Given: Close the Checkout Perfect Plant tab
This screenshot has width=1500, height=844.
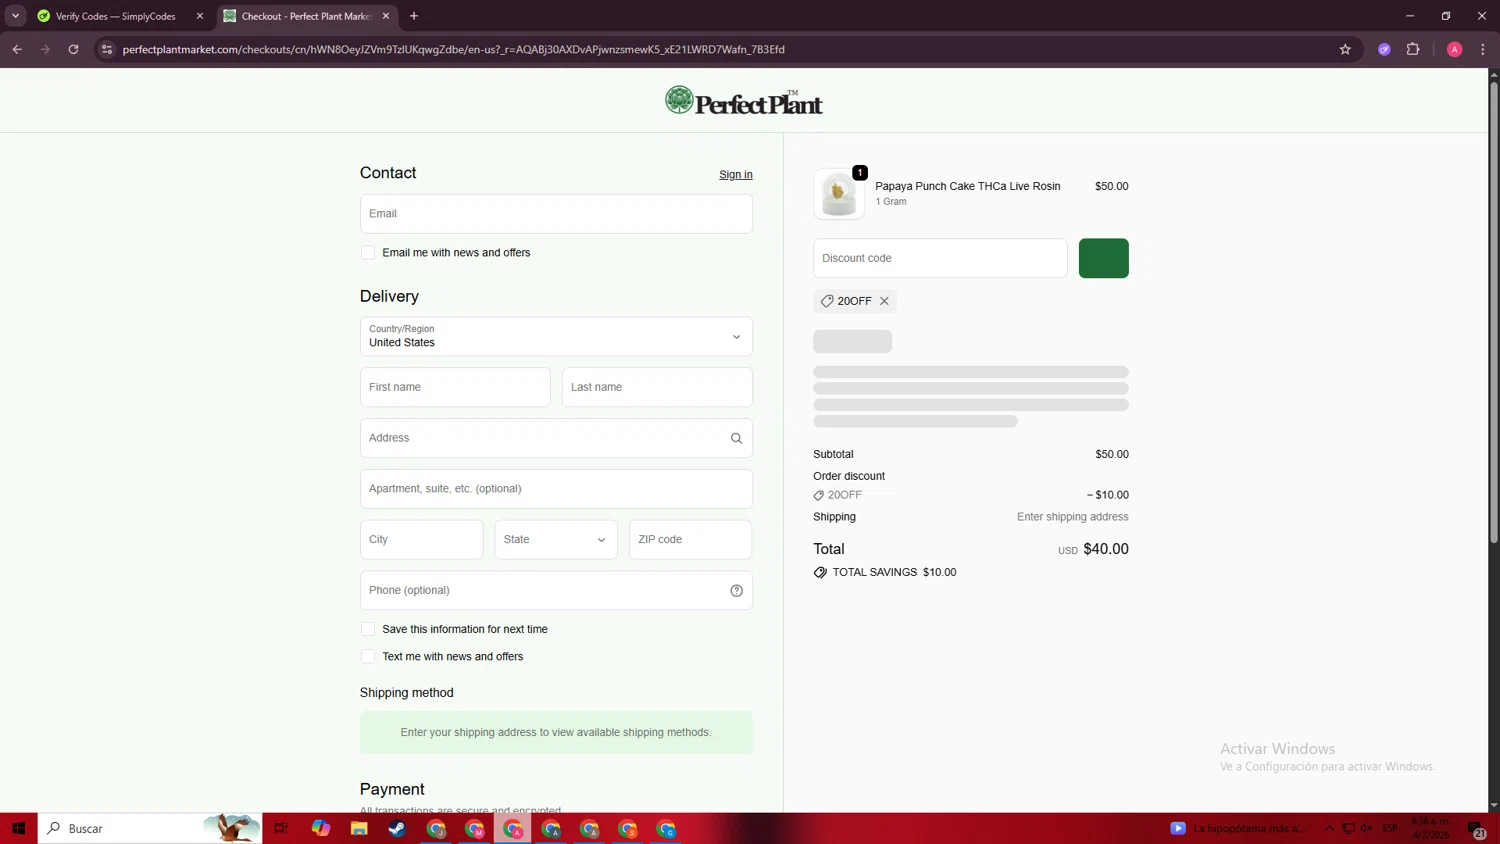Looking at the screenshot, I should click(386, 16).
